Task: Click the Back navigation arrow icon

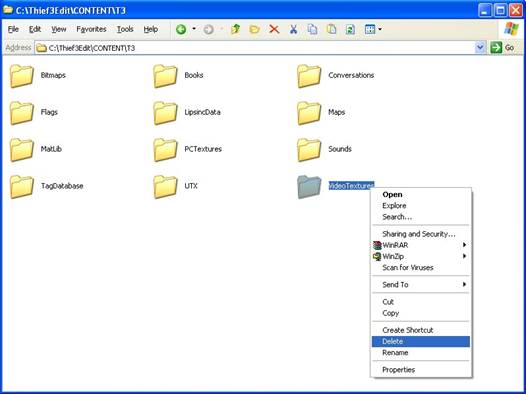Action: coord(181,30)
